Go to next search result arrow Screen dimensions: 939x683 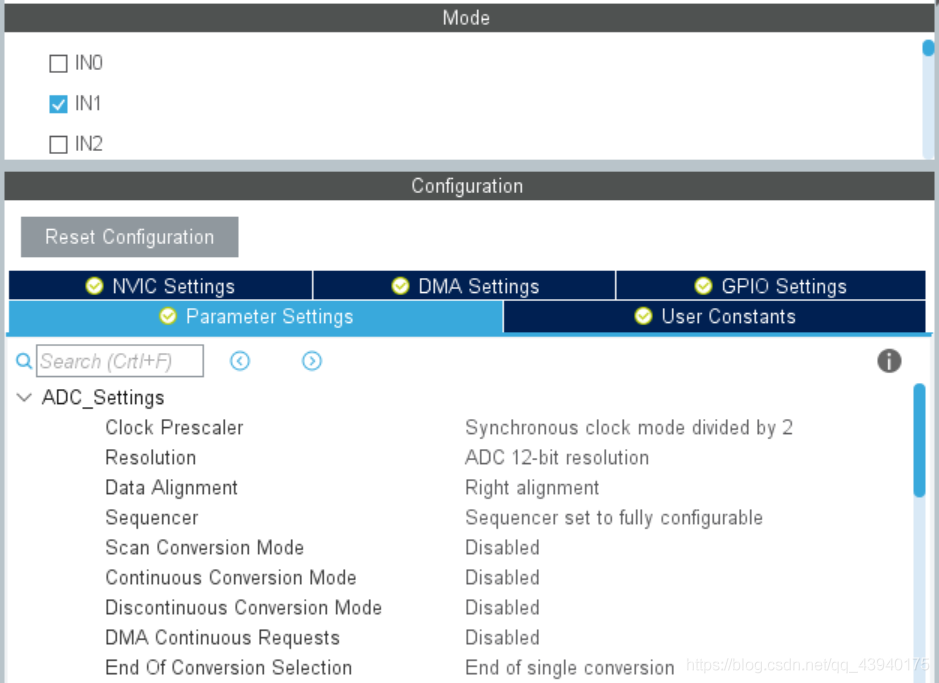point(312,361)
